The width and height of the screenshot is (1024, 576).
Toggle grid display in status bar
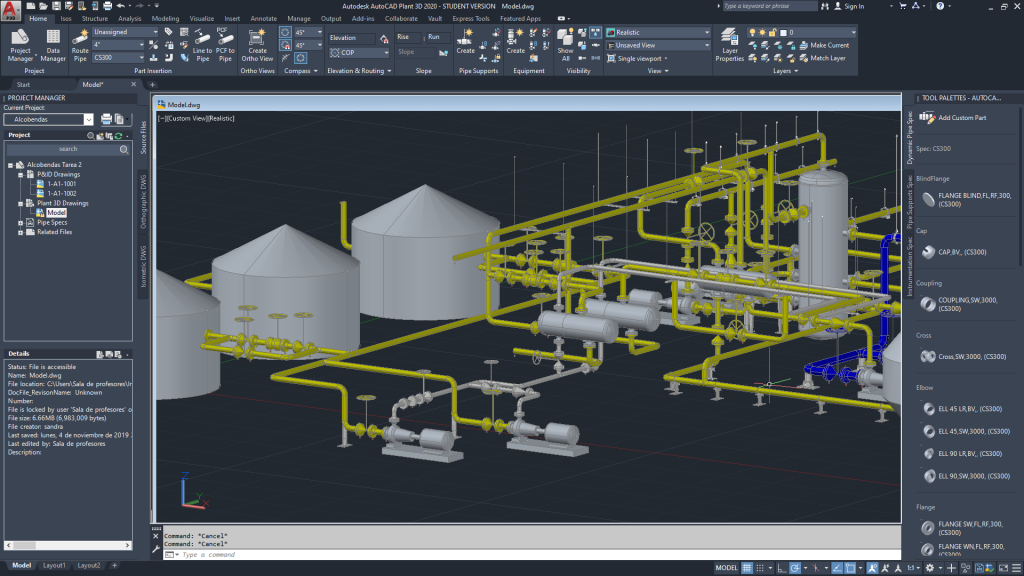click(747, 568)
